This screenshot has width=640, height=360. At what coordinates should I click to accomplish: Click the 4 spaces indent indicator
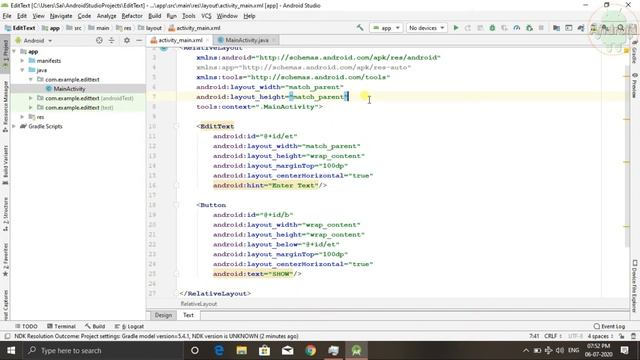click(600, 336)
